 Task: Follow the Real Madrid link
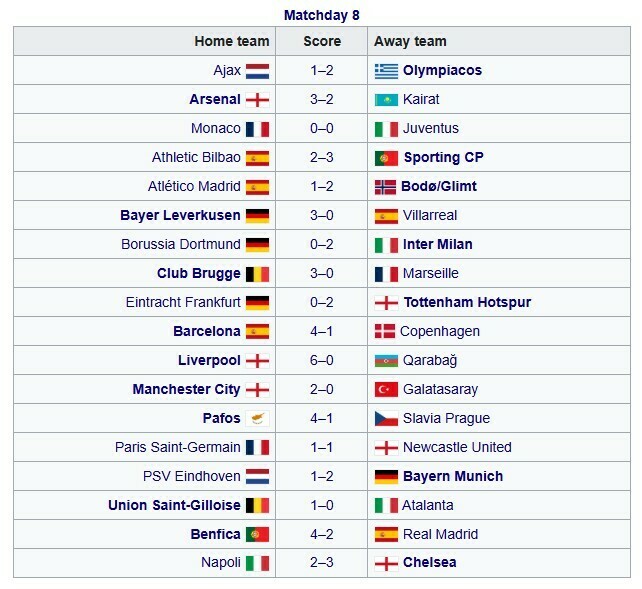click(440, 535)
